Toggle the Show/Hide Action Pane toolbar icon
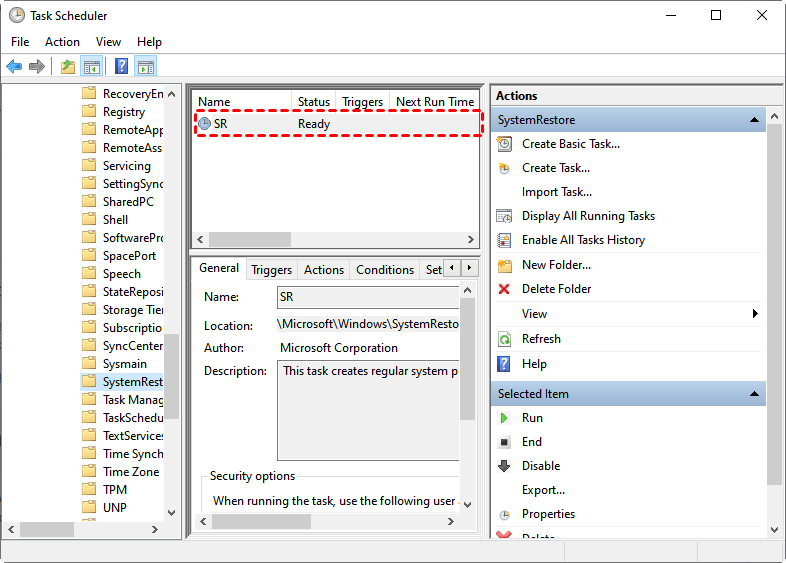The height and width of the screenshot is (563, 786). (146, 66)
